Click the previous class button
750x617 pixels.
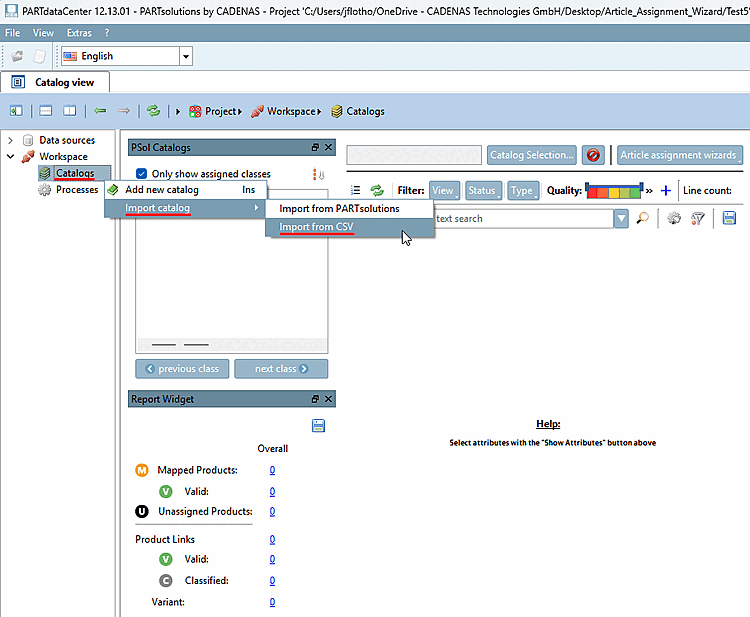coord(182,369)
